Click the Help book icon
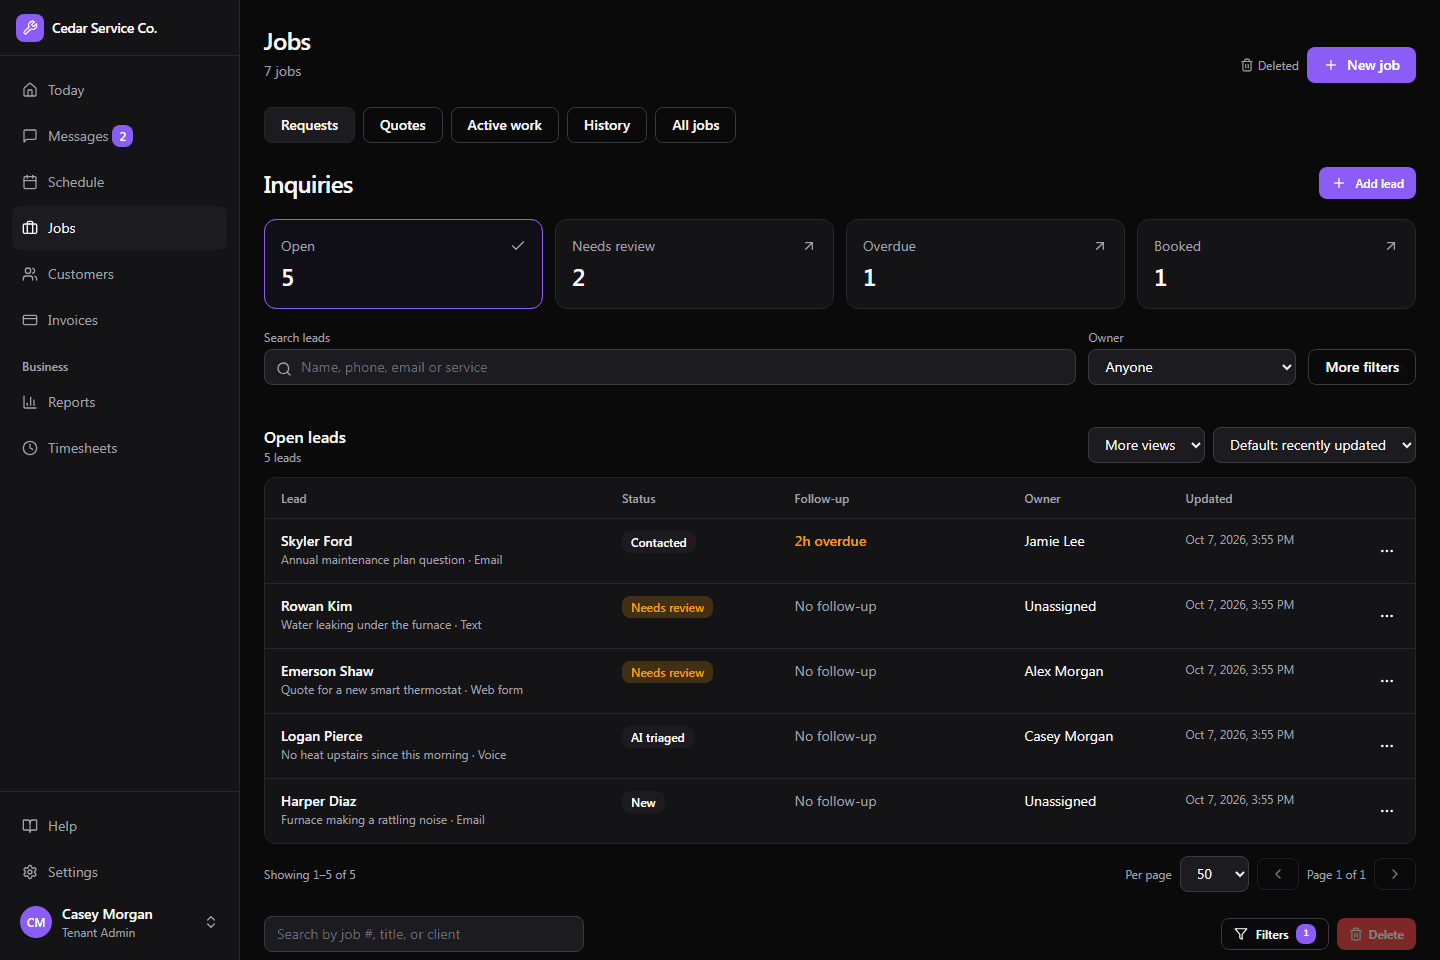This screenshot has width=1440, height=960. (30, 826)
